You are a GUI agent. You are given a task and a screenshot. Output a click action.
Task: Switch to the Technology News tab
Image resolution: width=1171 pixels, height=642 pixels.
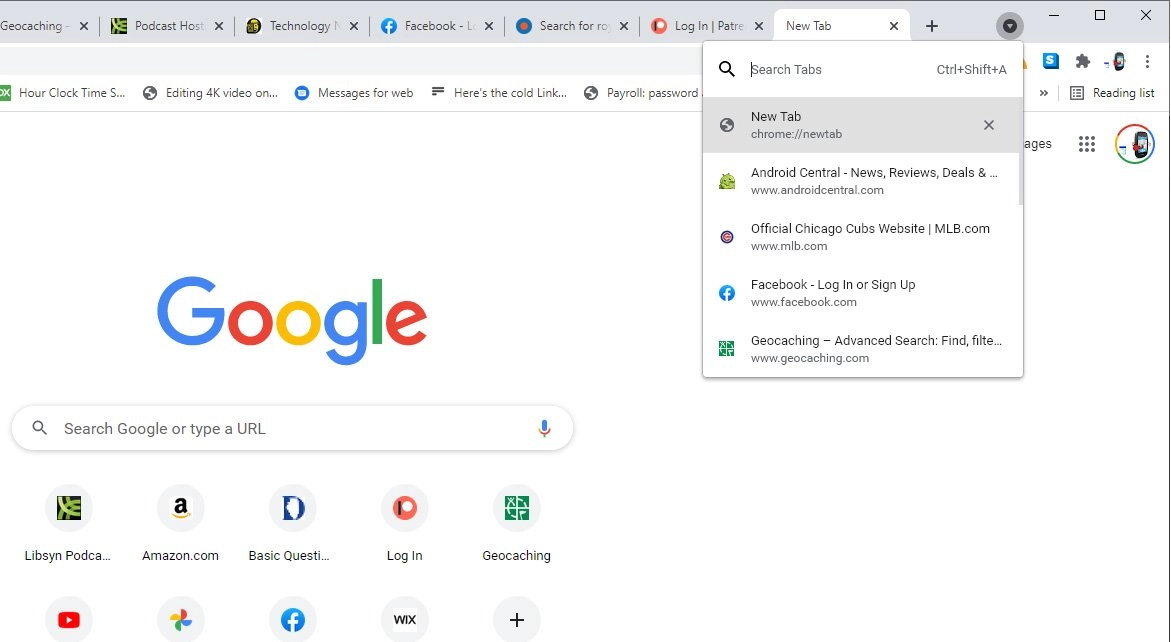point(300,26)
